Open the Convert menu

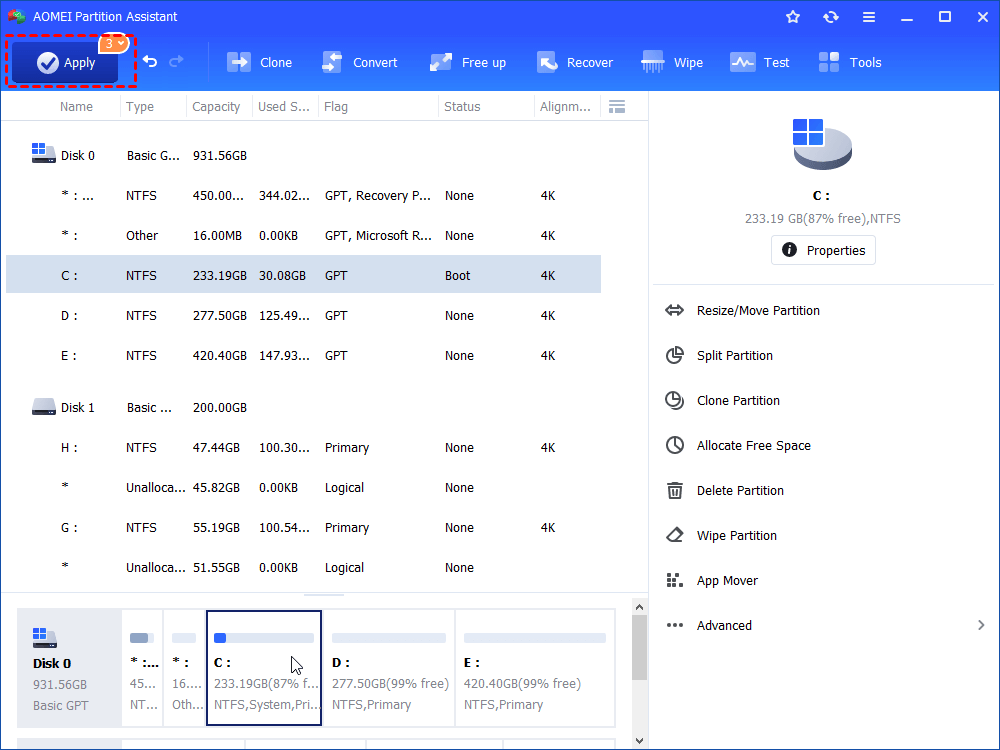[x=360, y=62]
